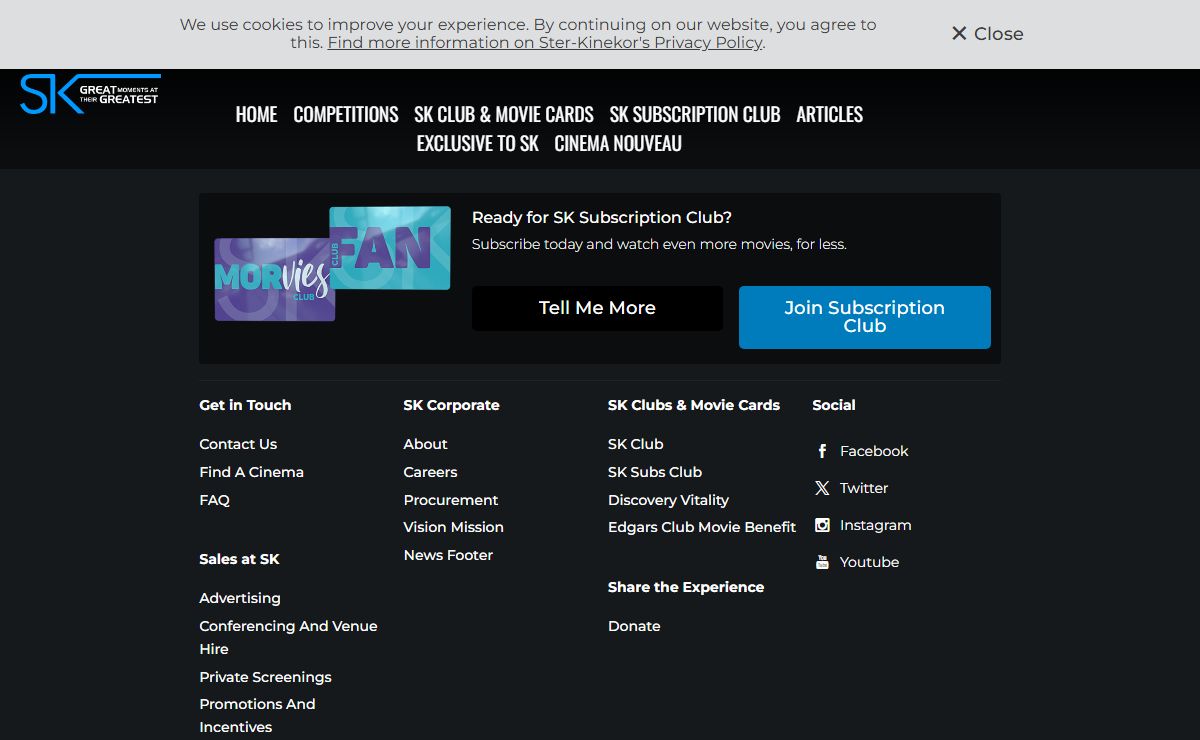Click the Facebook text link
Viewport: 1200px width, 740px height.
click(874, 451)
